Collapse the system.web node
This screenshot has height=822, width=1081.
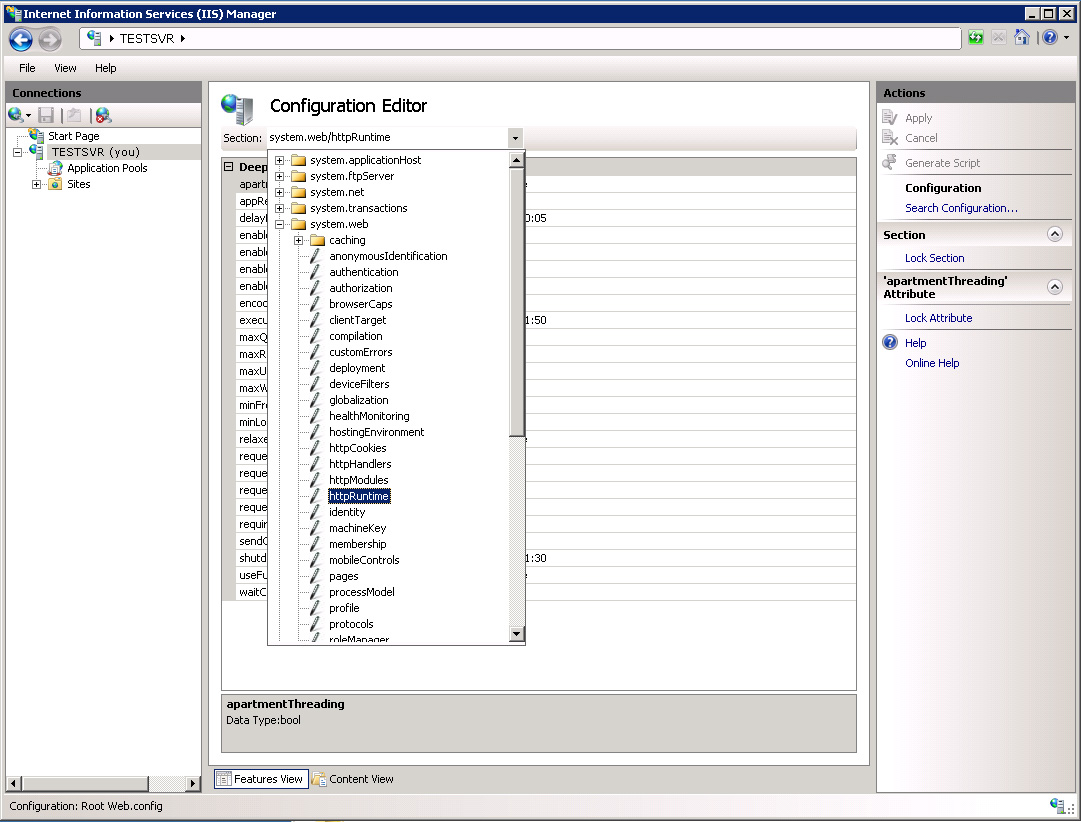(279, 224)
